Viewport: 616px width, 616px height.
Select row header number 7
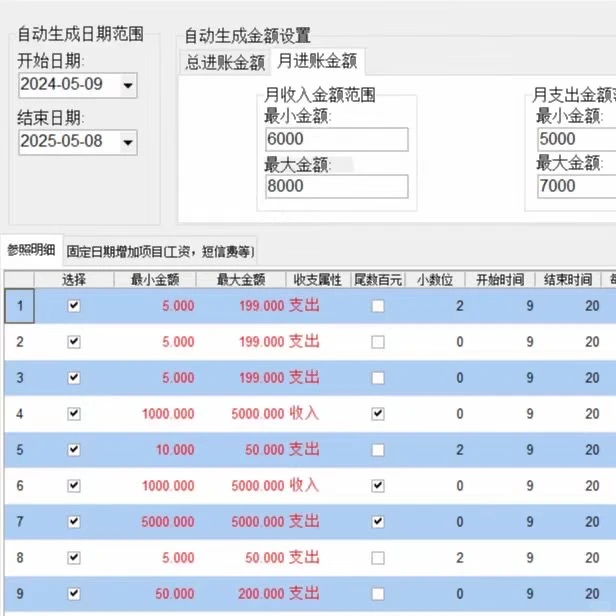tap(20, 522)
